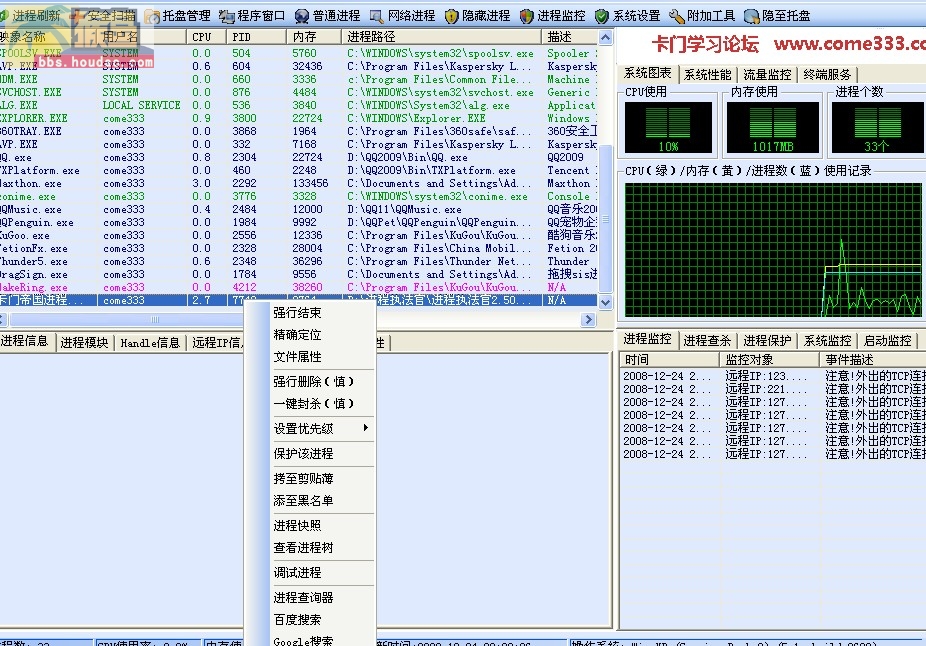Choose 精确定位 in context menu
The image size is (926, 646).
click(297, 334)
